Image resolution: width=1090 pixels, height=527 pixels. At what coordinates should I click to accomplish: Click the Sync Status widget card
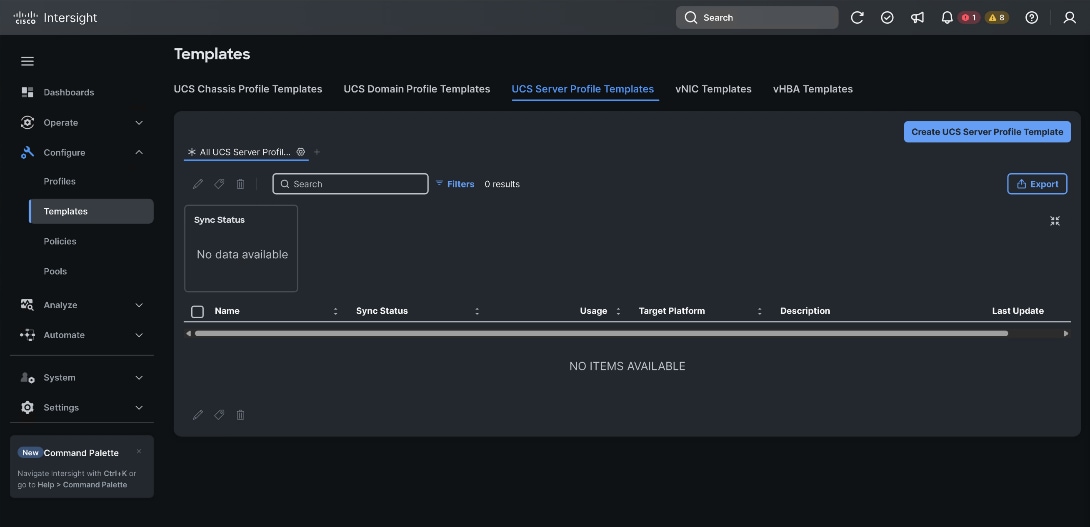pyautogui.click(x=241, y=248)
